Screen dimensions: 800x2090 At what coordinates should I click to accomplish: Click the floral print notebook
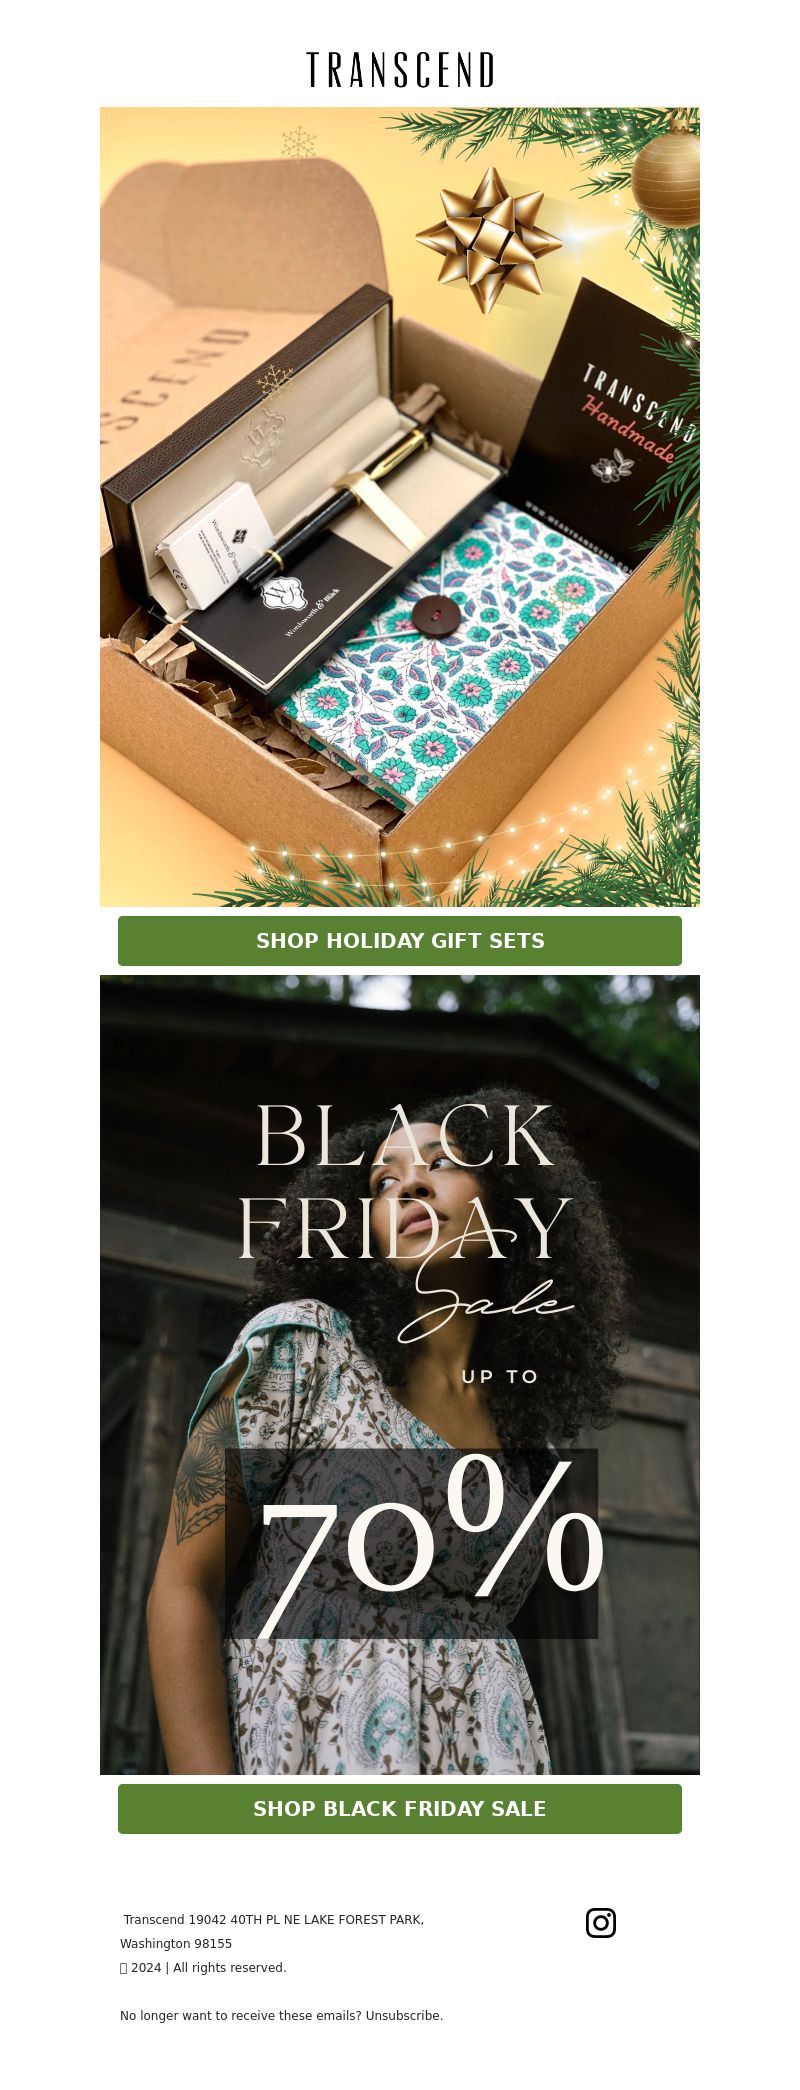pyautogui.click(x=455, y=650)
